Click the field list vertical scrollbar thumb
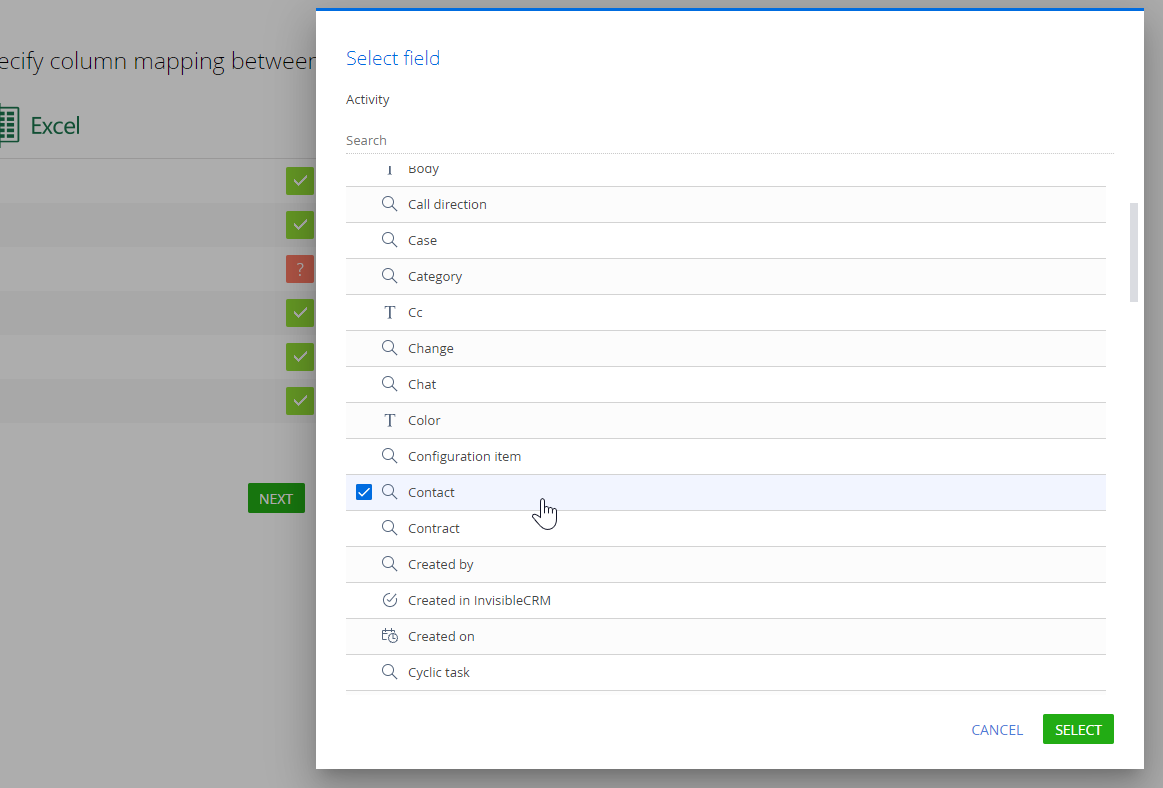The image size is (1163, 788). tap(1133, 252)
